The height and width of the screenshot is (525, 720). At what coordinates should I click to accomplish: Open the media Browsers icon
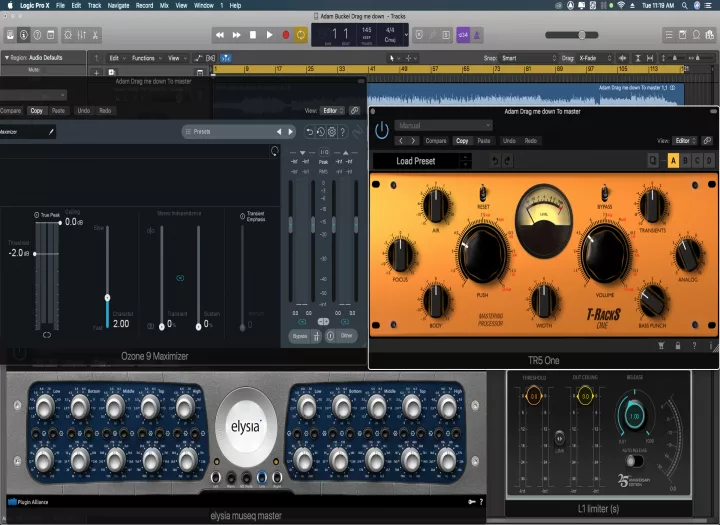710,35
